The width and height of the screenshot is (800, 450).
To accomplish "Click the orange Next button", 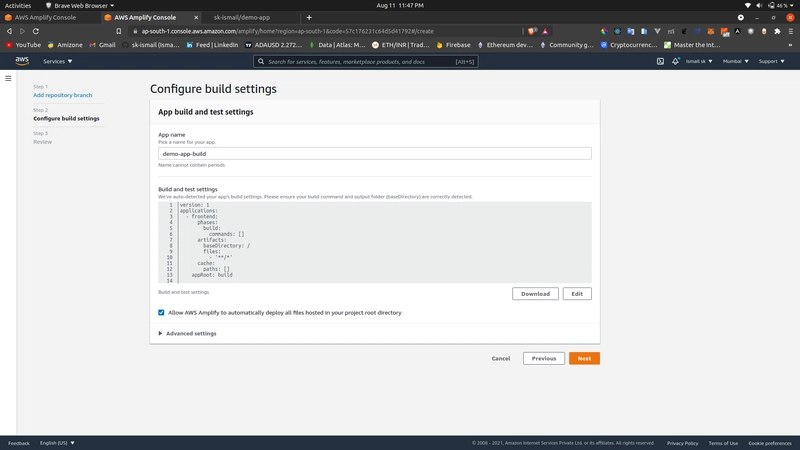I will coord(584,358).
